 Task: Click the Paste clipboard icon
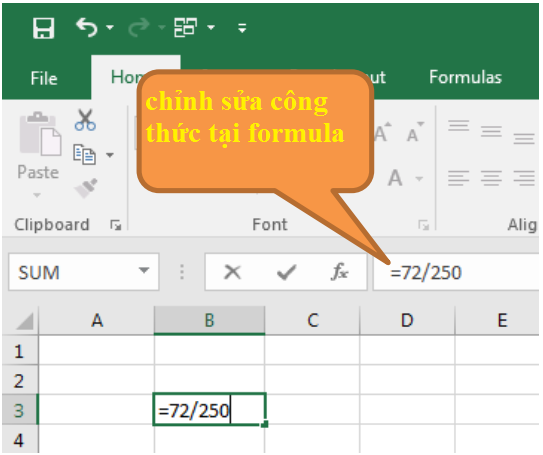click(x=40, y=134)
